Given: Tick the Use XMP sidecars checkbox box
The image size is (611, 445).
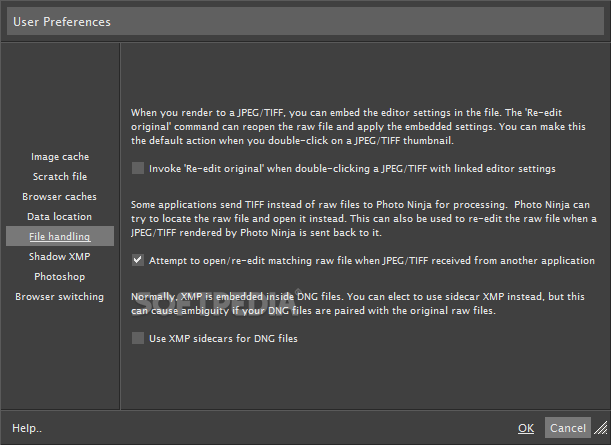Looking at the screenshot, I should pos(138,338).
